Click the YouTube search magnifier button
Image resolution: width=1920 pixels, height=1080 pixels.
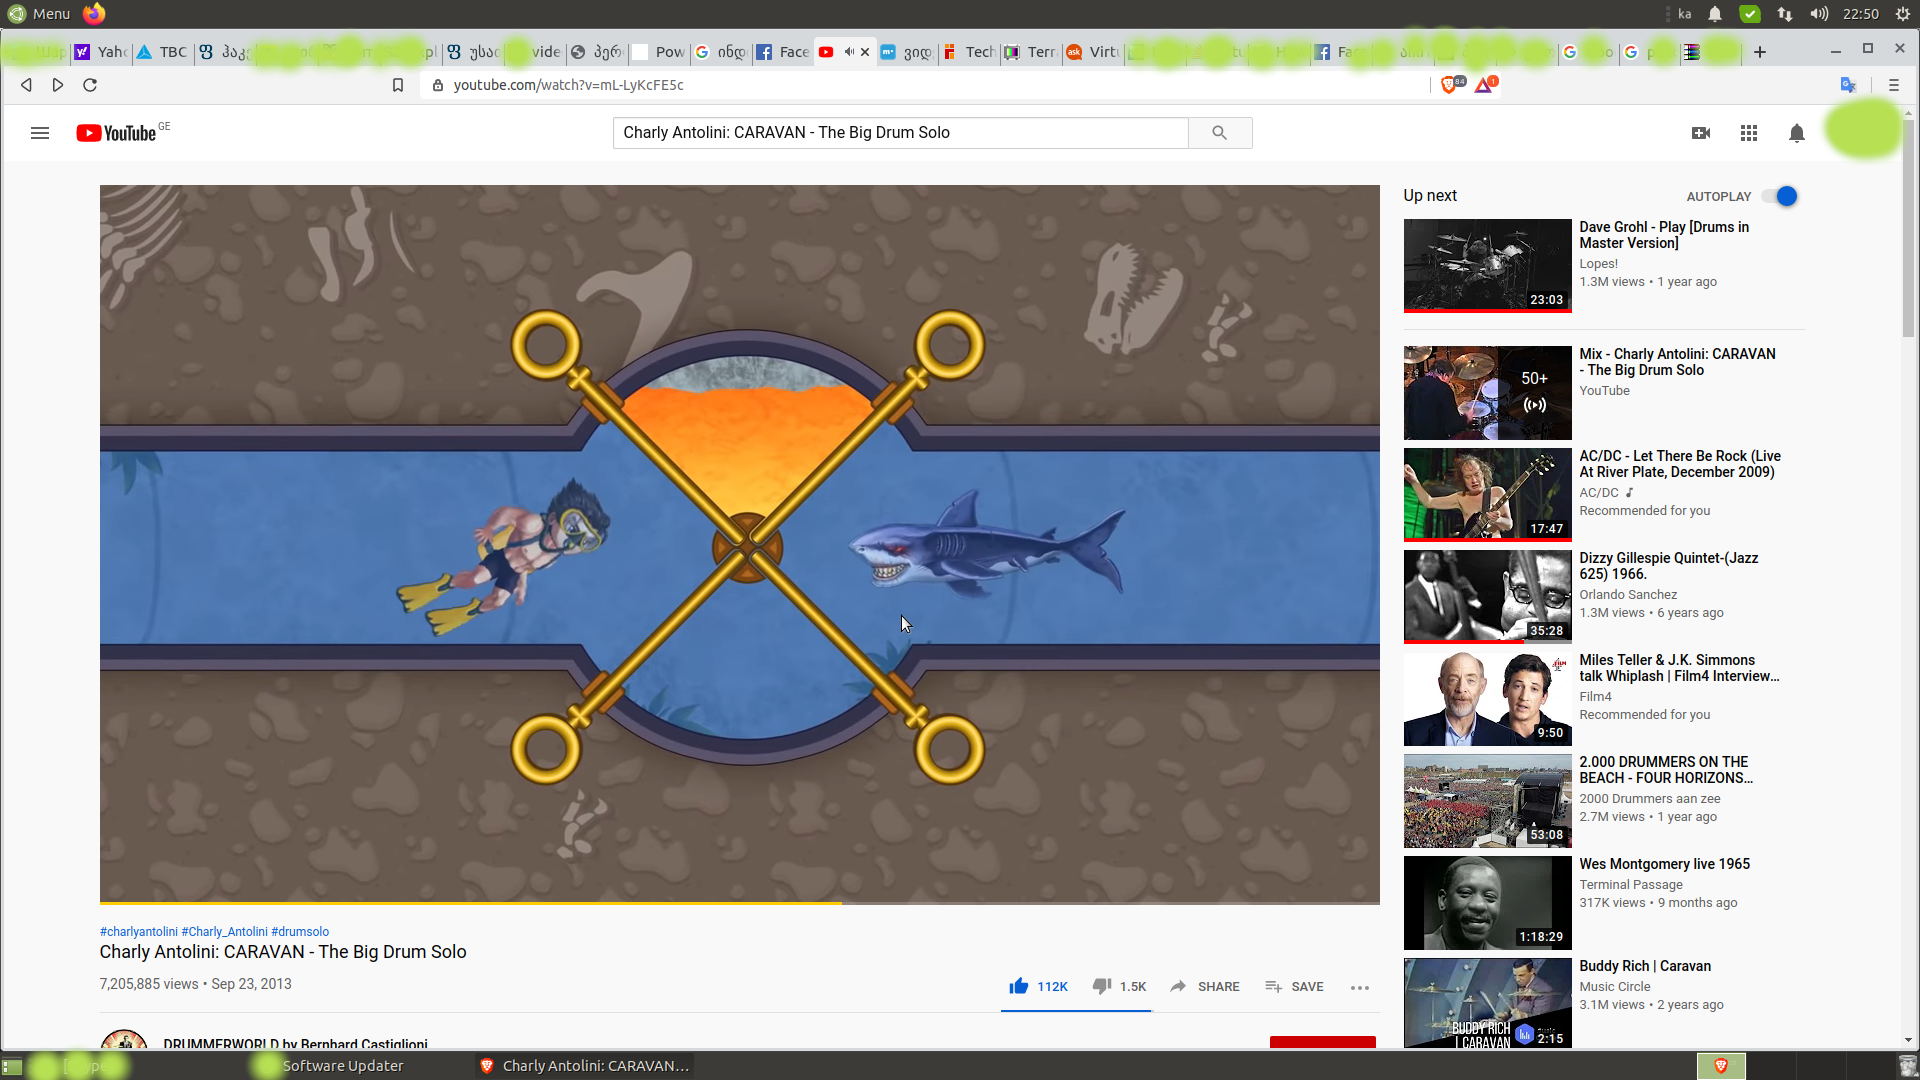[x=1219, y=133]
